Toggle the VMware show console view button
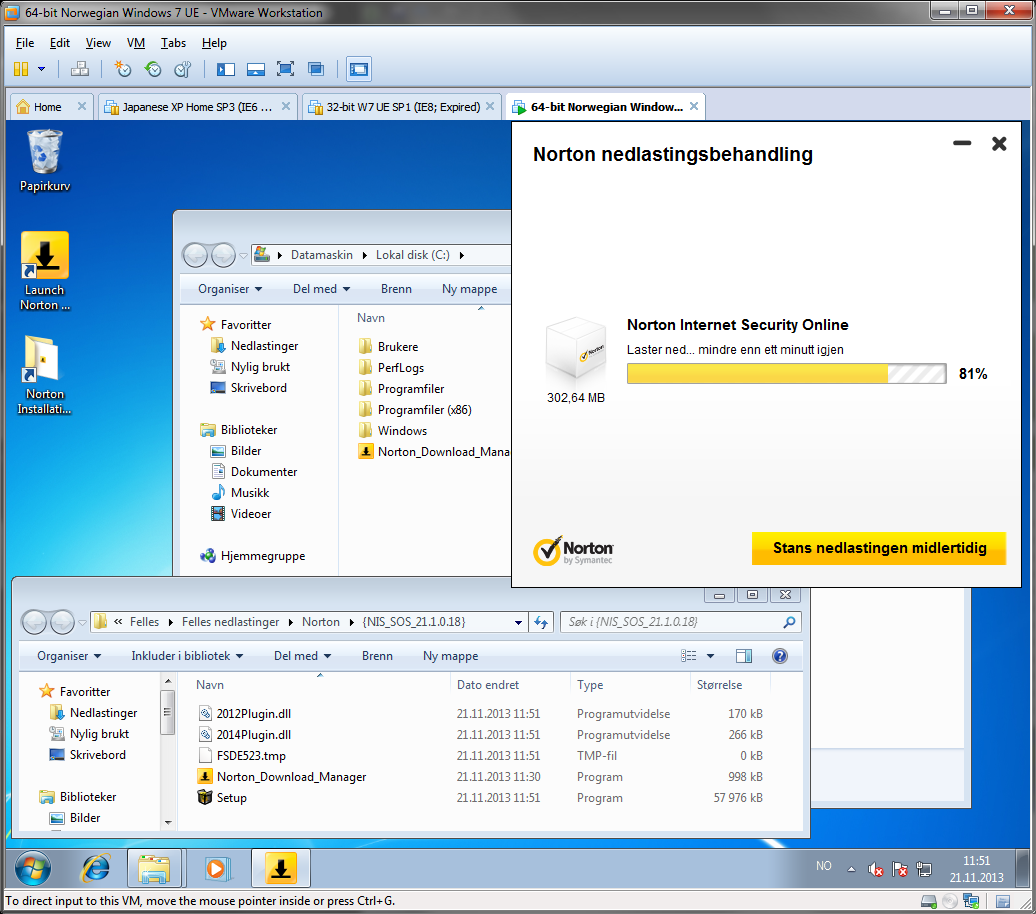 tap(359, 69)
